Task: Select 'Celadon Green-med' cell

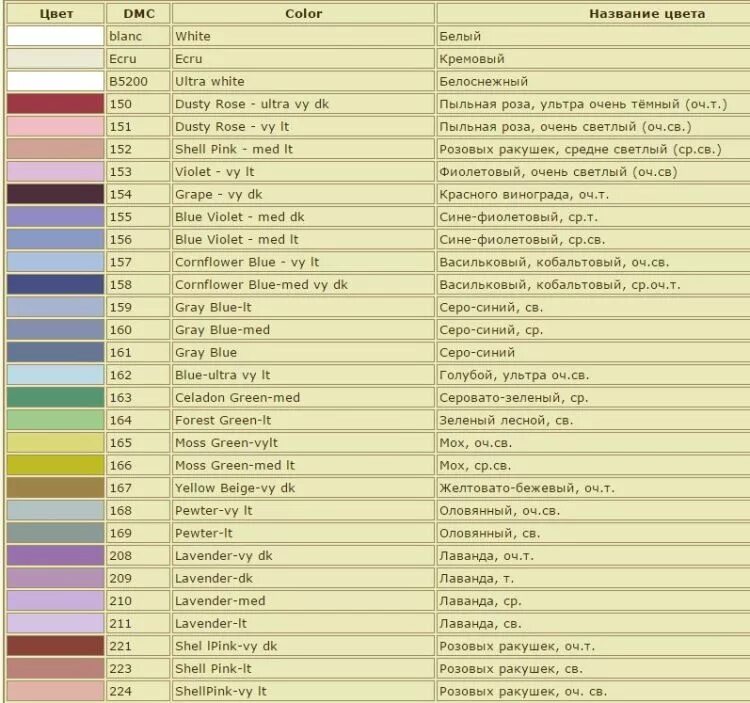Action: click(303, 397)
